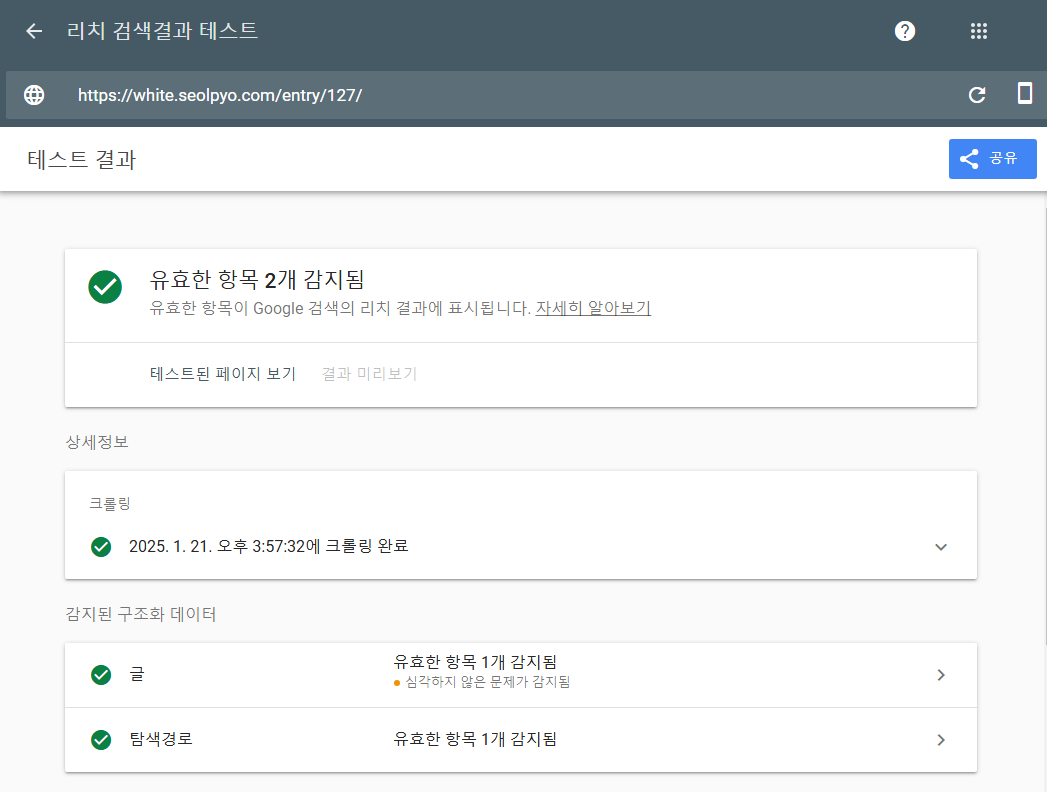The width and height of the screenshot is (1047, 792).
Task: Go back with the left arrow icon
Action: [x=34, y=31]
